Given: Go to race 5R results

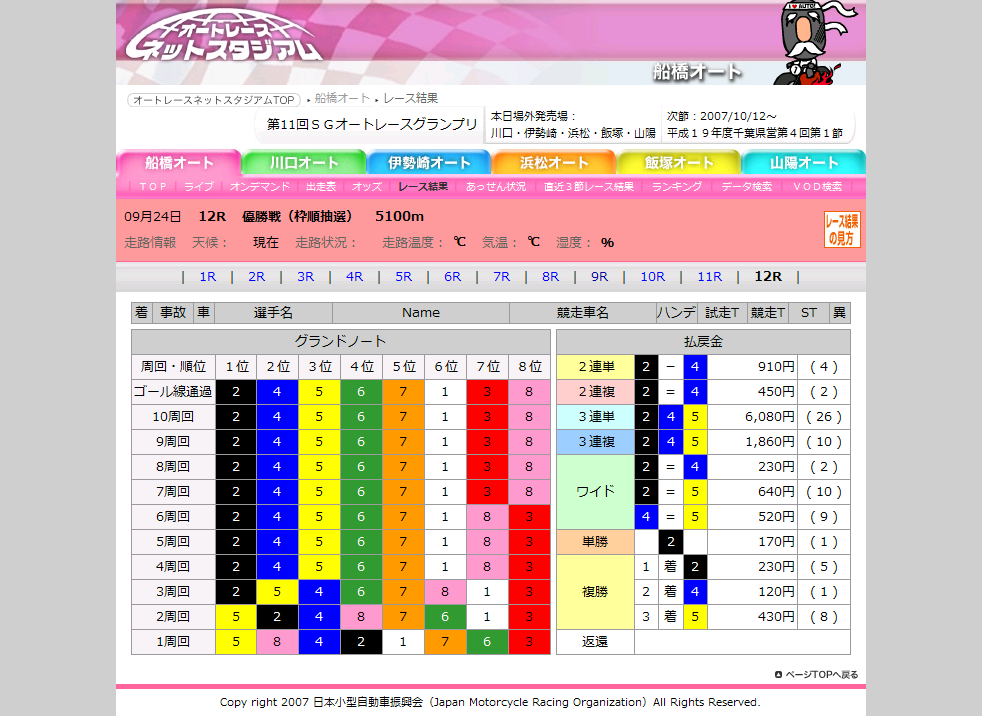Looking at the screenshot, I should point(404,277).
